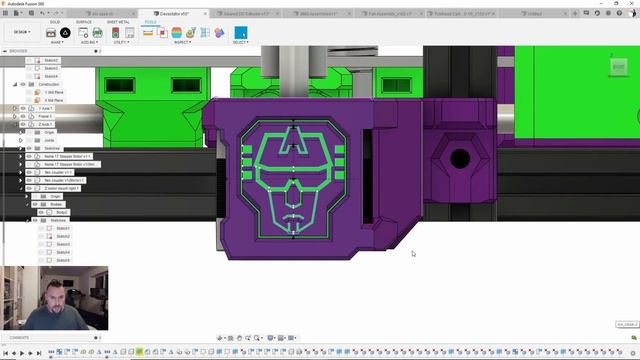
Task: Open the Viewports layout icon
Action: coord(292,338)
